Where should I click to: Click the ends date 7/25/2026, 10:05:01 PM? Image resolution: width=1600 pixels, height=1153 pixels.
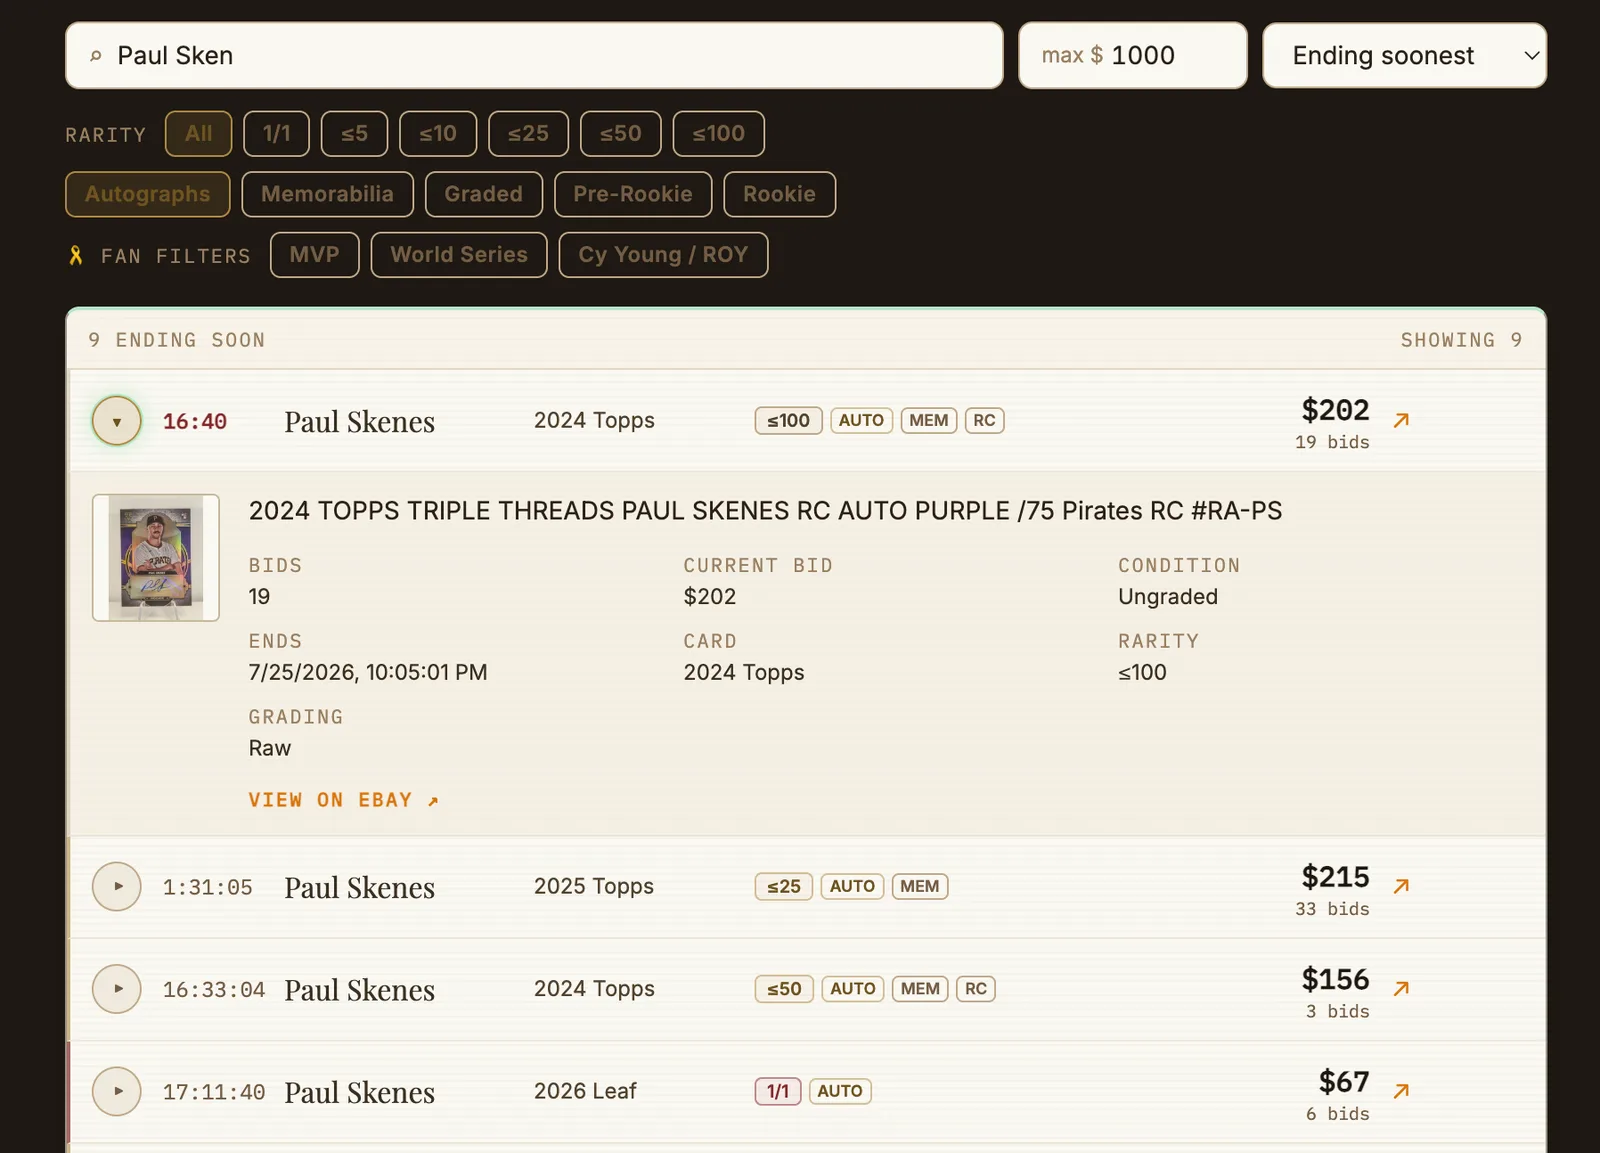(368, 672)
